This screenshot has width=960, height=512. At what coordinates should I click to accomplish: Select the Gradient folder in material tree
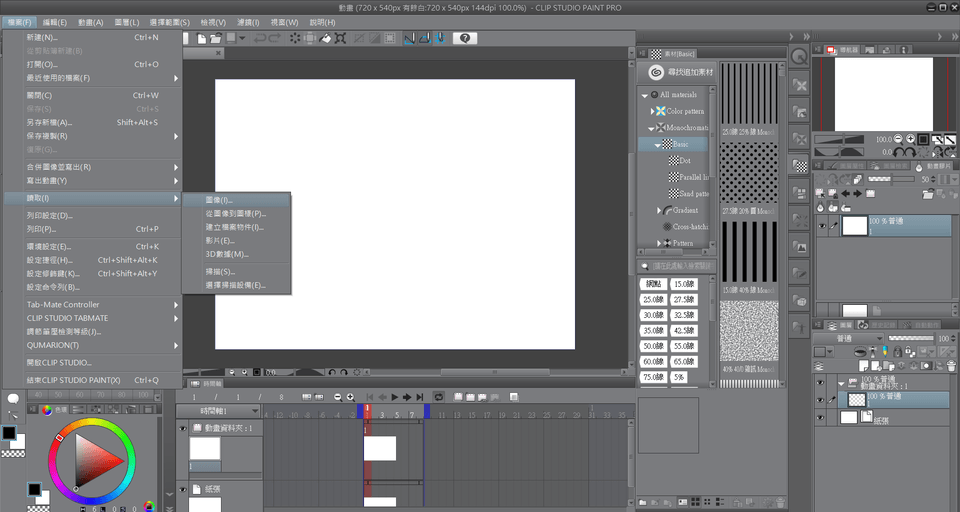tap(685, 211)
